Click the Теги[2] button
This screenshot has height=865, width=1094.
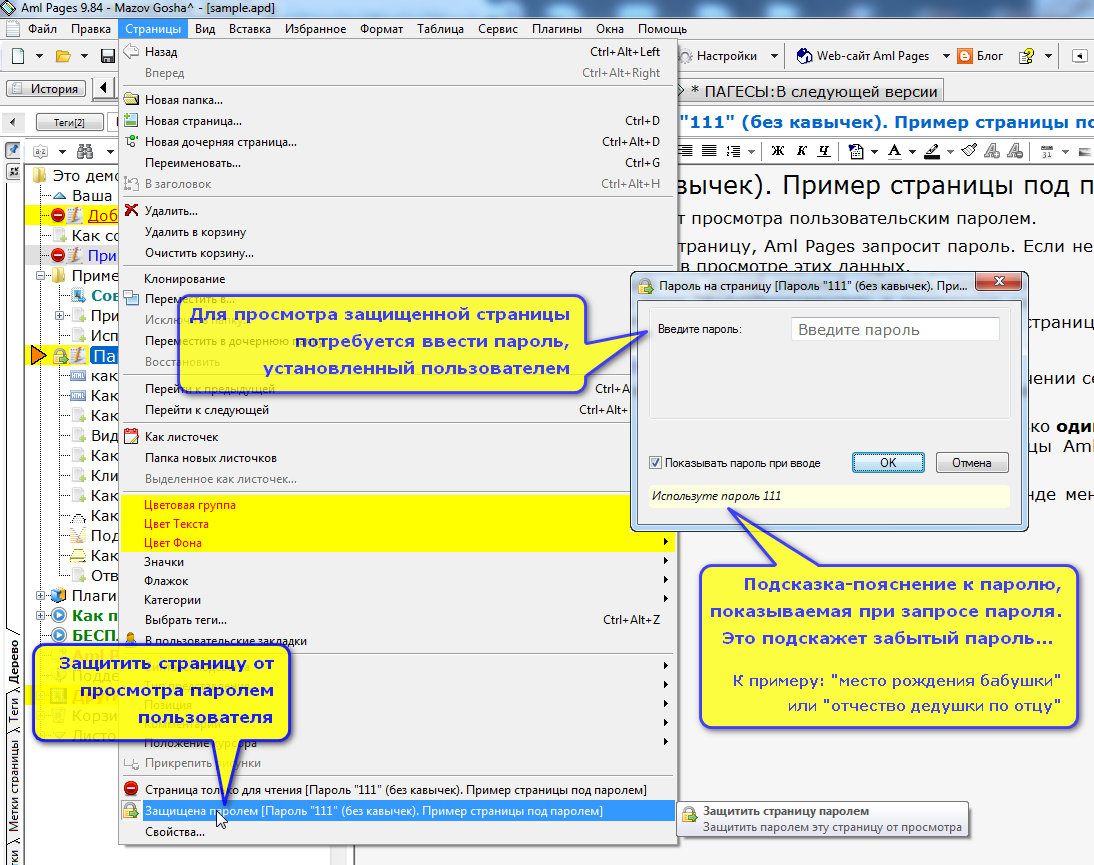pos(69,122)
